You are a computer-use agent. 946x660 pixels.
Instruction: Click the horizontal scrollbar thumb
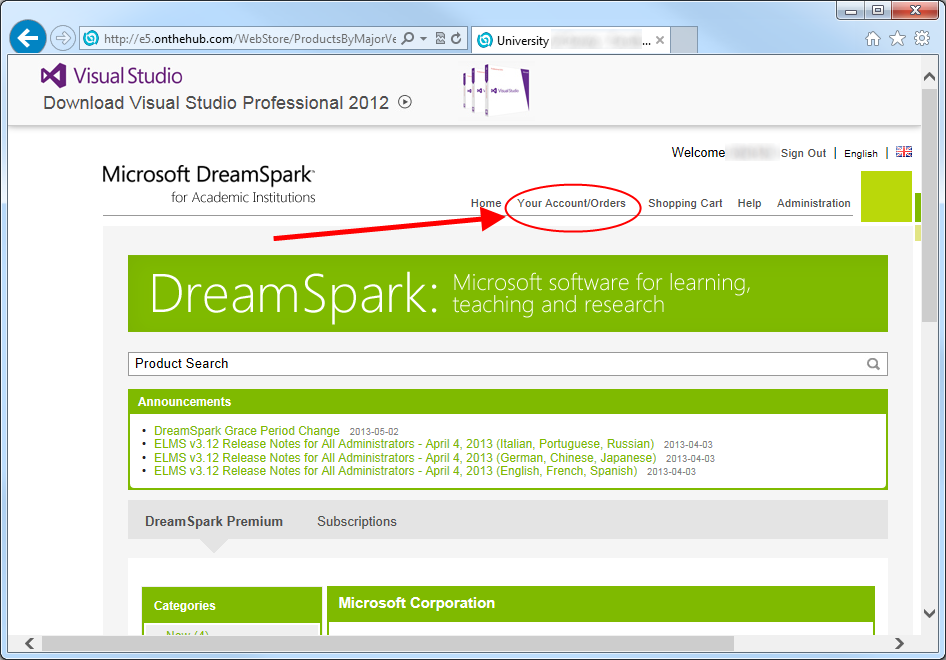(x=387, y=643)
